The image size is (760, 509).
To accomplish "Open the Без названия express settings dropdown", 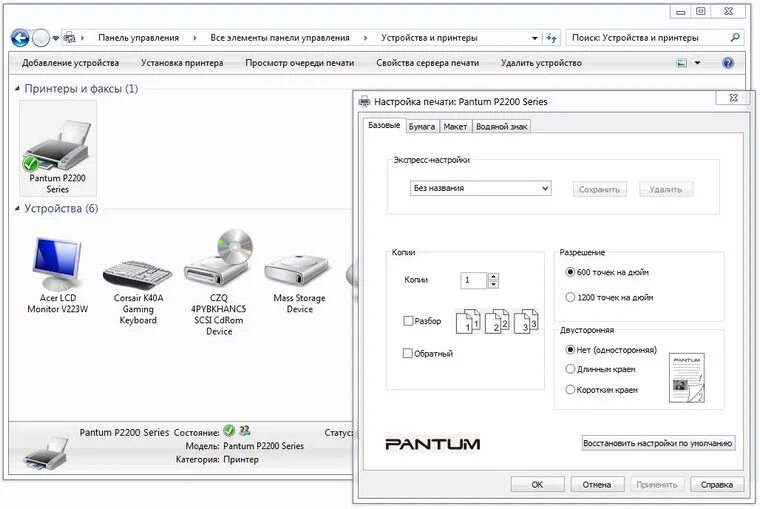I will pyautogui.click(x=480, y=188).
